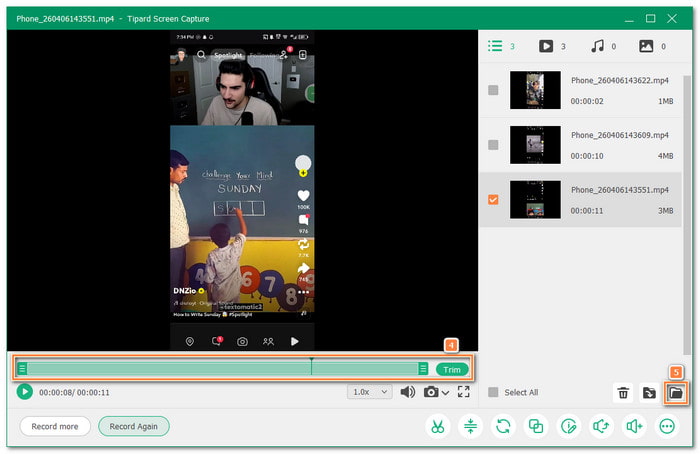Click the timeline playhead marker
The width and height of the screenshot is (700, 454).
coord(311,367)
